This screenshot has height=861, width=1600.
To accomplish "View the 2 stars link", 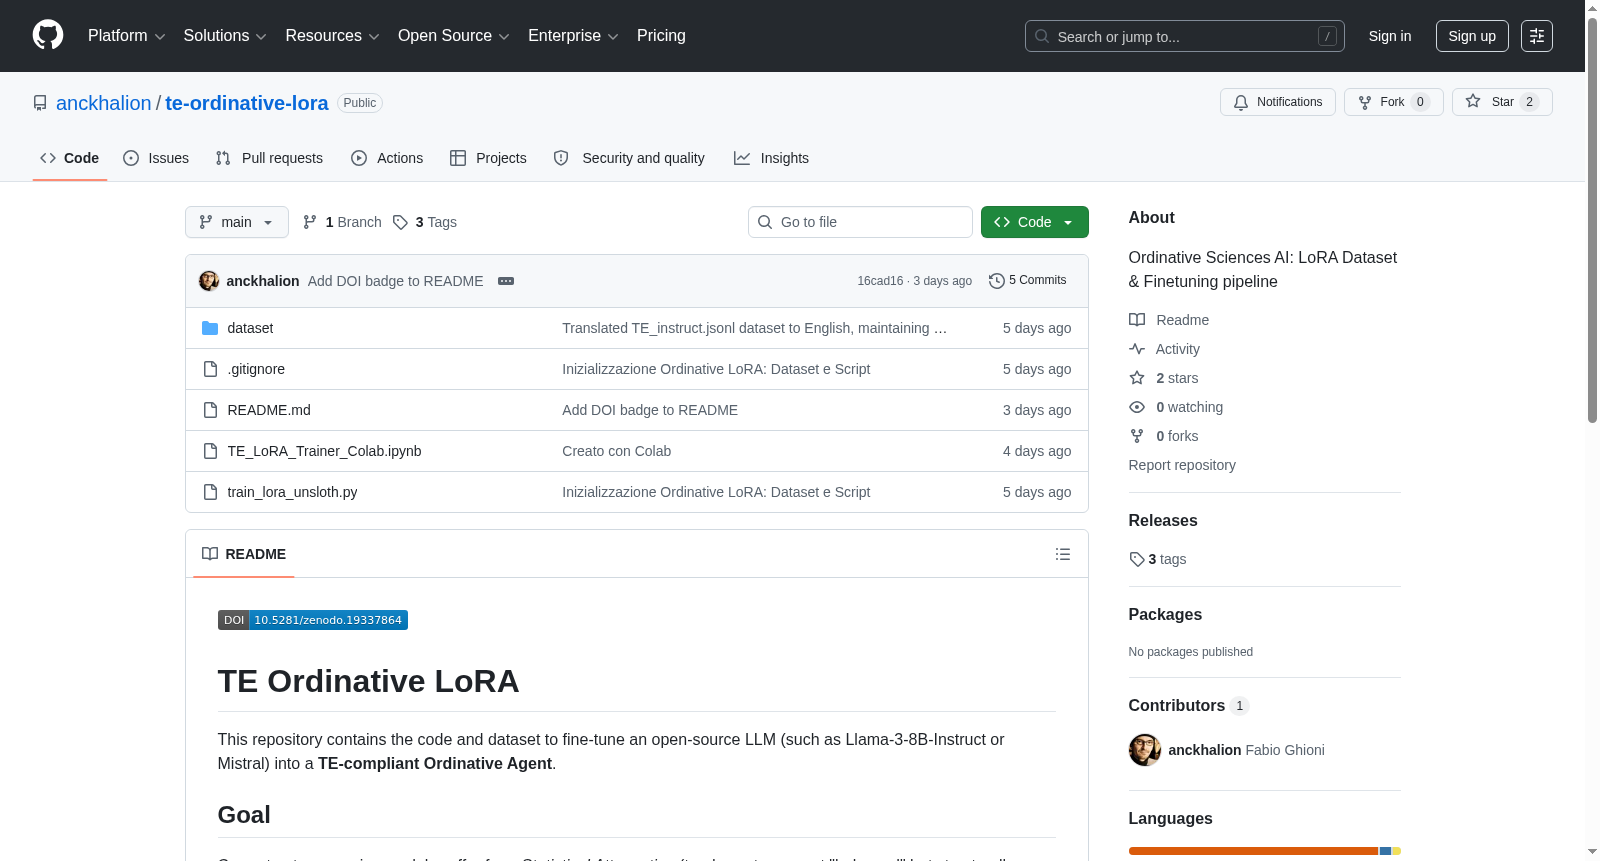I will (x=1164, y=378).
